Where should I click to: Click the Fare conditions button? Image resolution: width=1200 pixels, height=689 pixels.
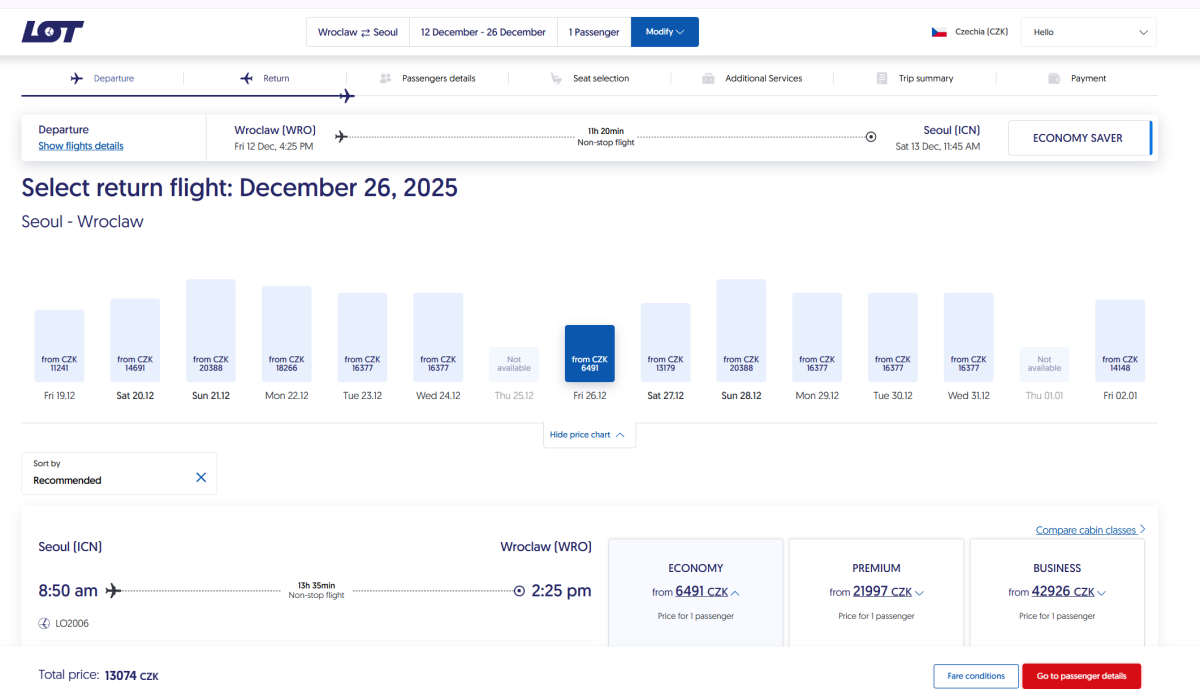[976, 676]
